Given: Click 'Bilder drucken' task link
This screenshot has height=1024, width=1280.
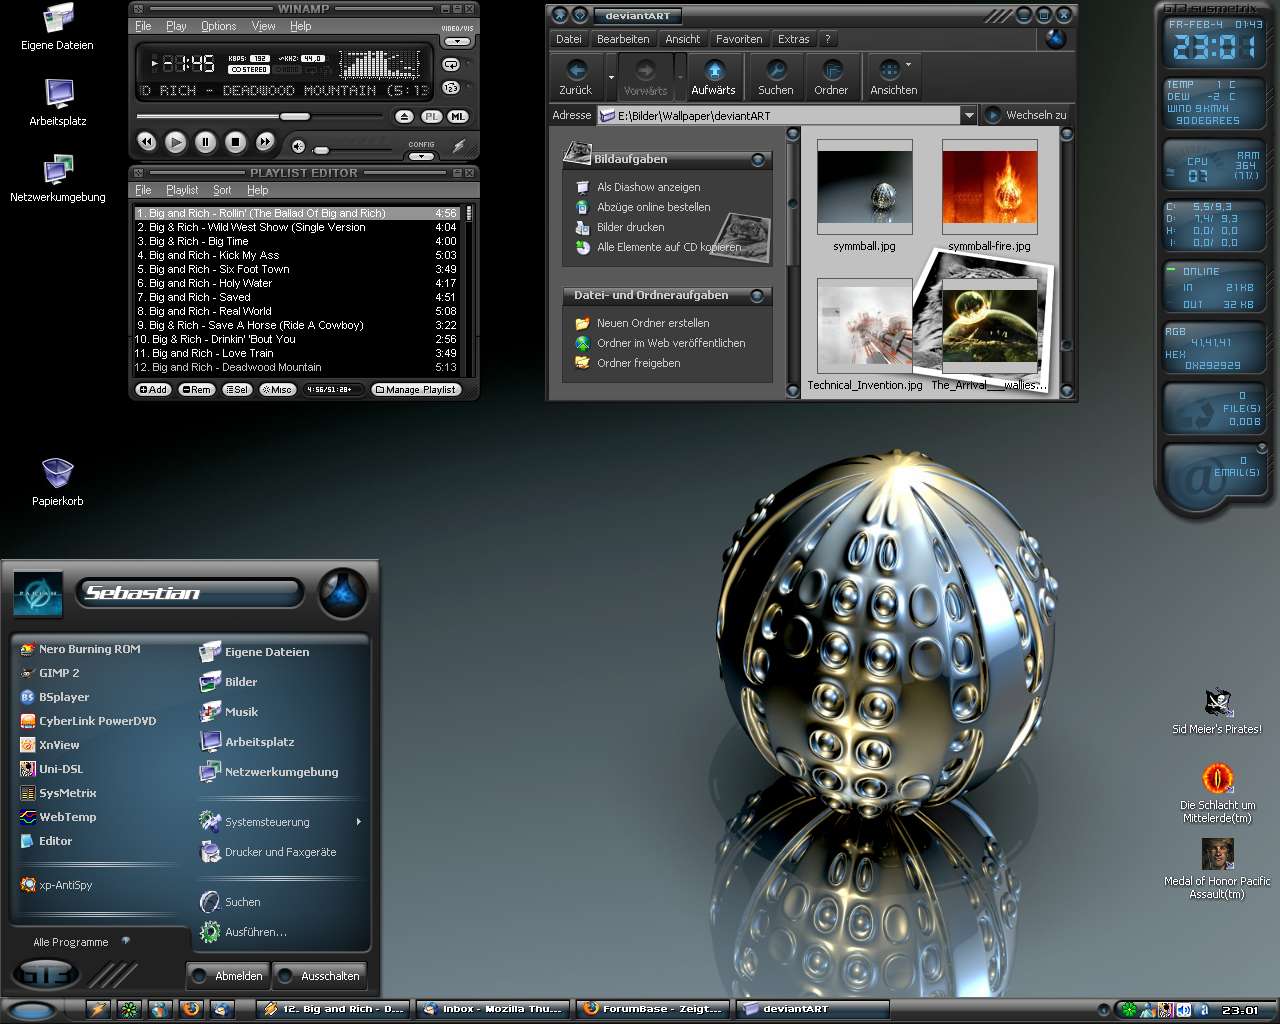Looking at the screenshot, I should click(x=631, y=227).
